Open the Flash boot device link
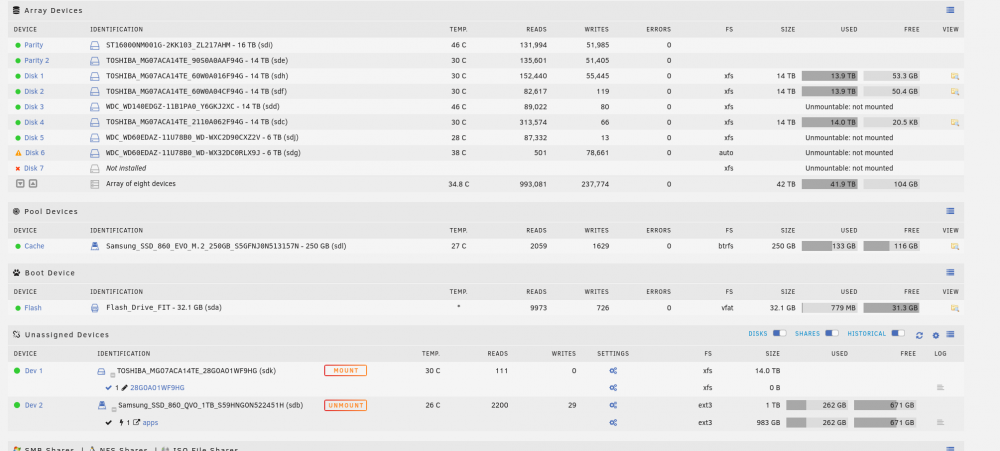Screen dimensions: 1000x451 [33, 307]
